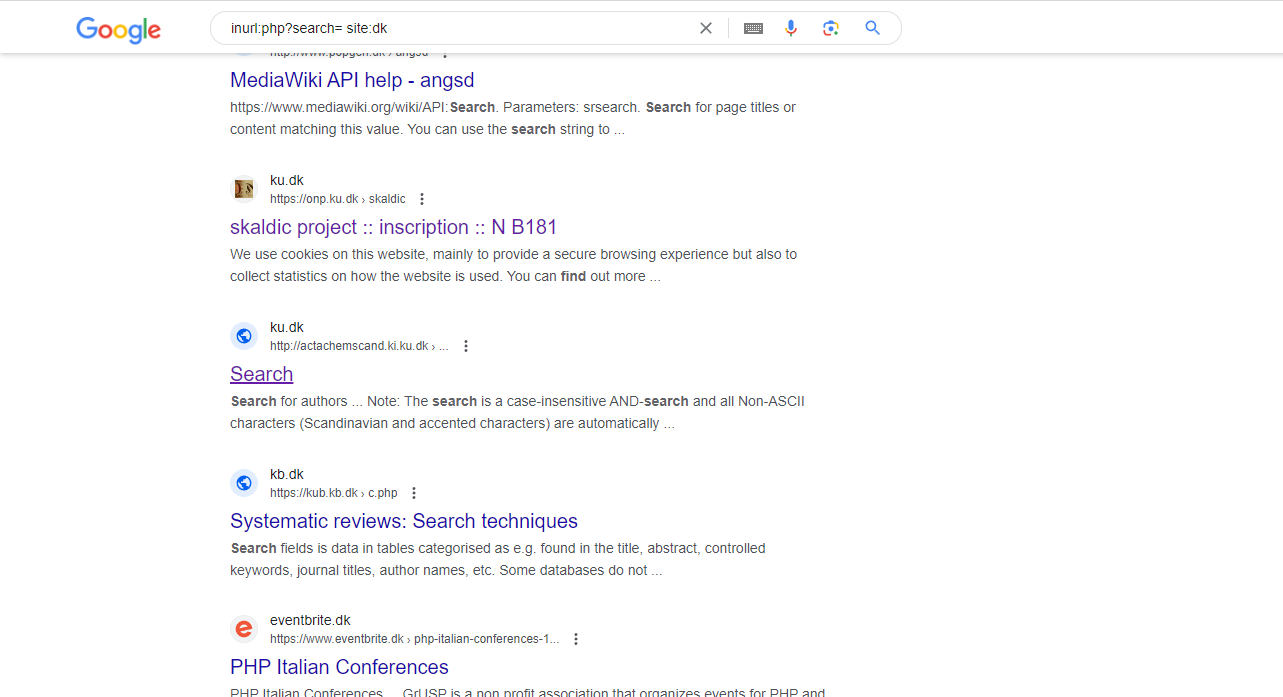
Task: Open the PHP Italian Conferences result
Action: pos(339,667)
